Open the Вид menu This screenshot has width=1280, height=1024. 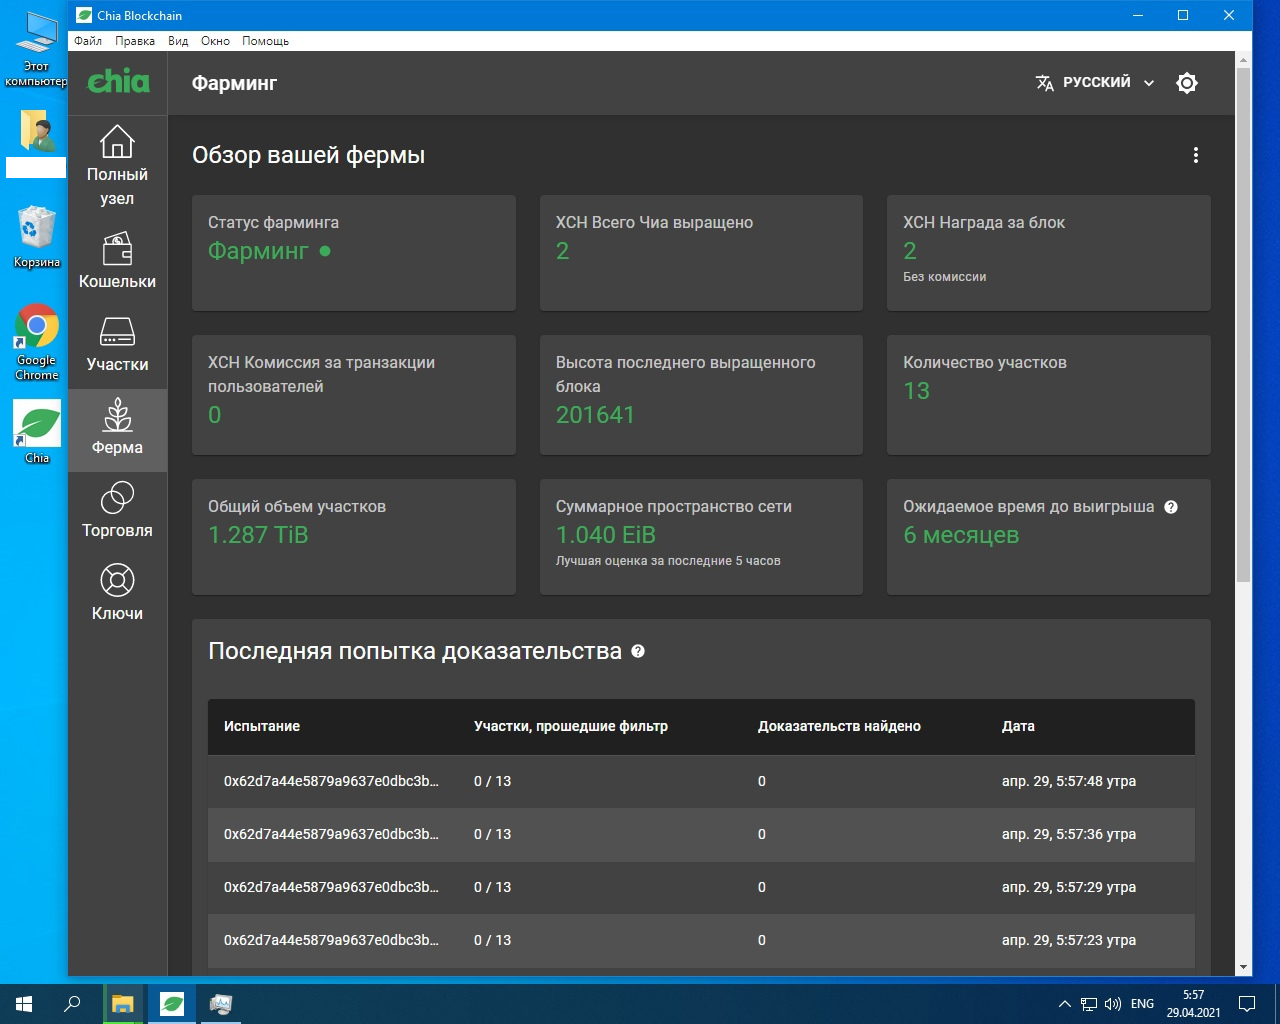point(178,41)
